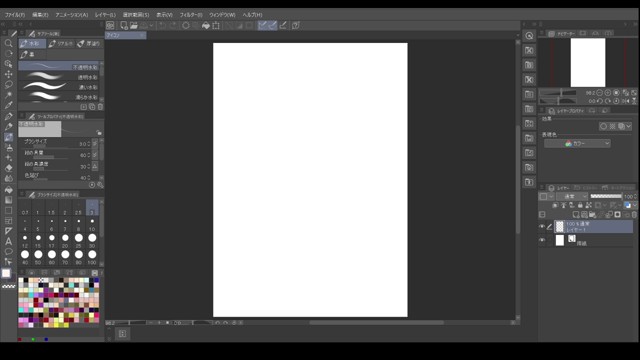Select the Rotate view tool
The image size is (640, 360).
tap(8, 53)
